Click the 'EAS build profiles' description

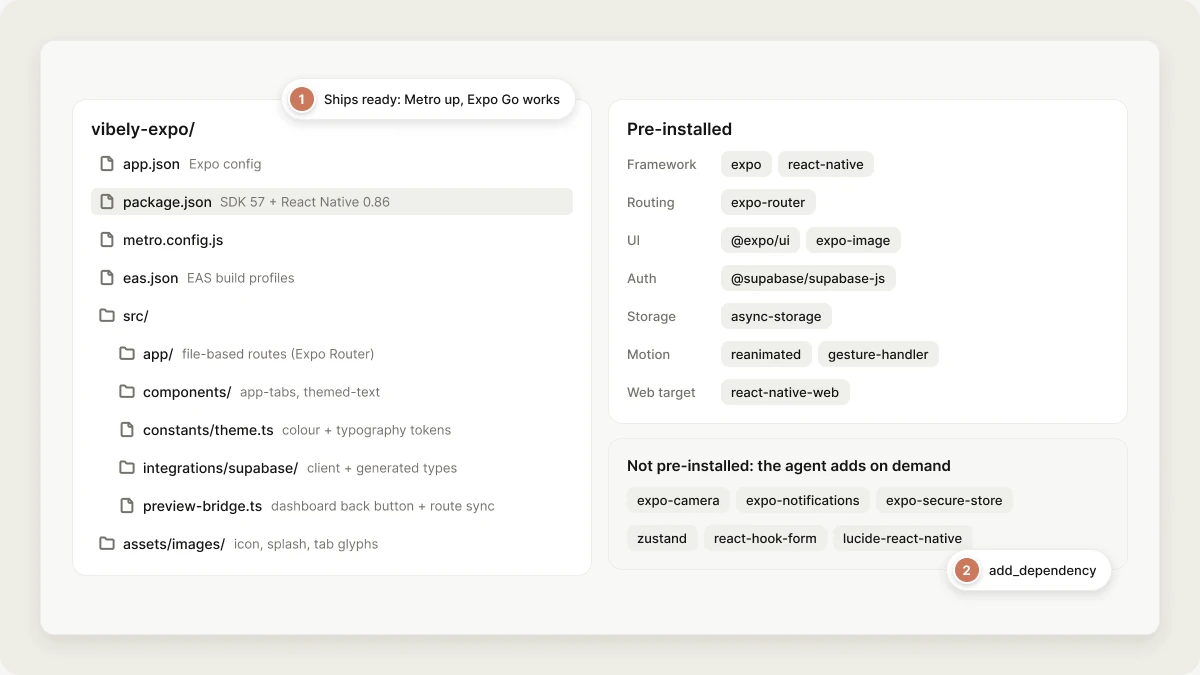[241, 278]
